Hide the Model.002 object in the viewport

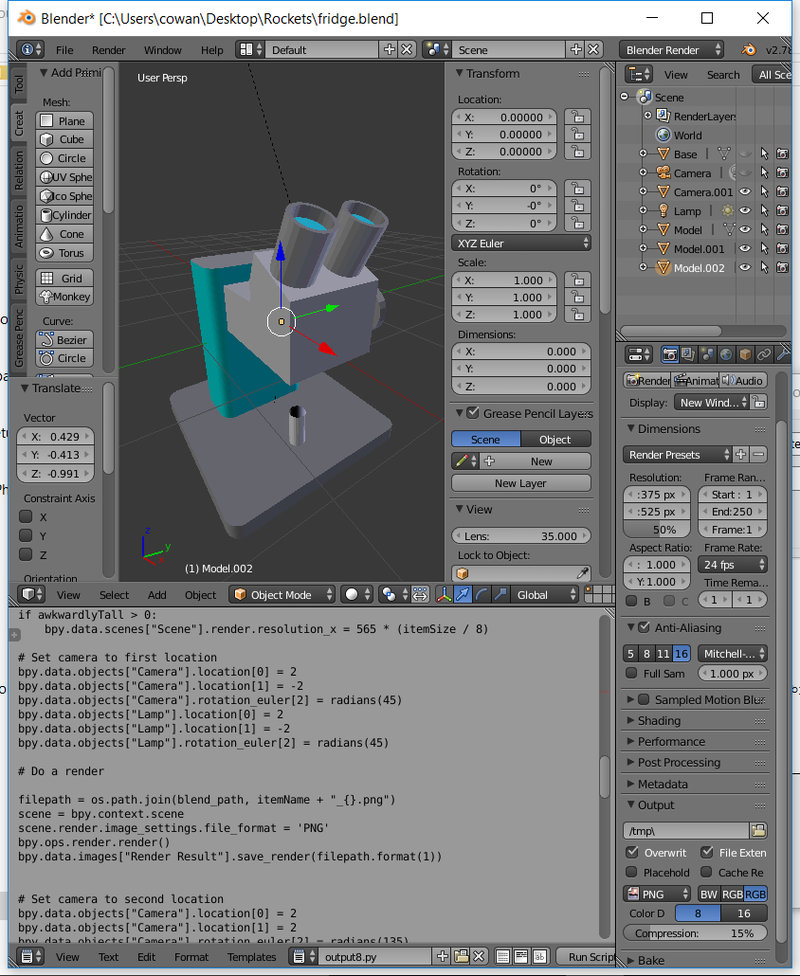pos(744,268)
